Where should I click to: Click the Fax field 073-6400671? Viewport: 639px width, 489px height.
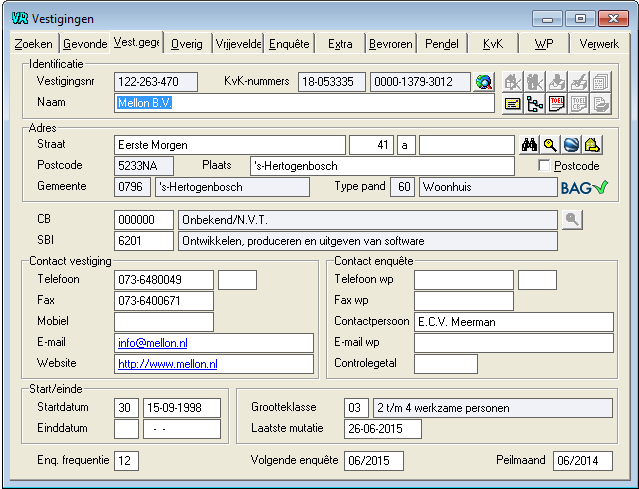(x=164, y=301)
